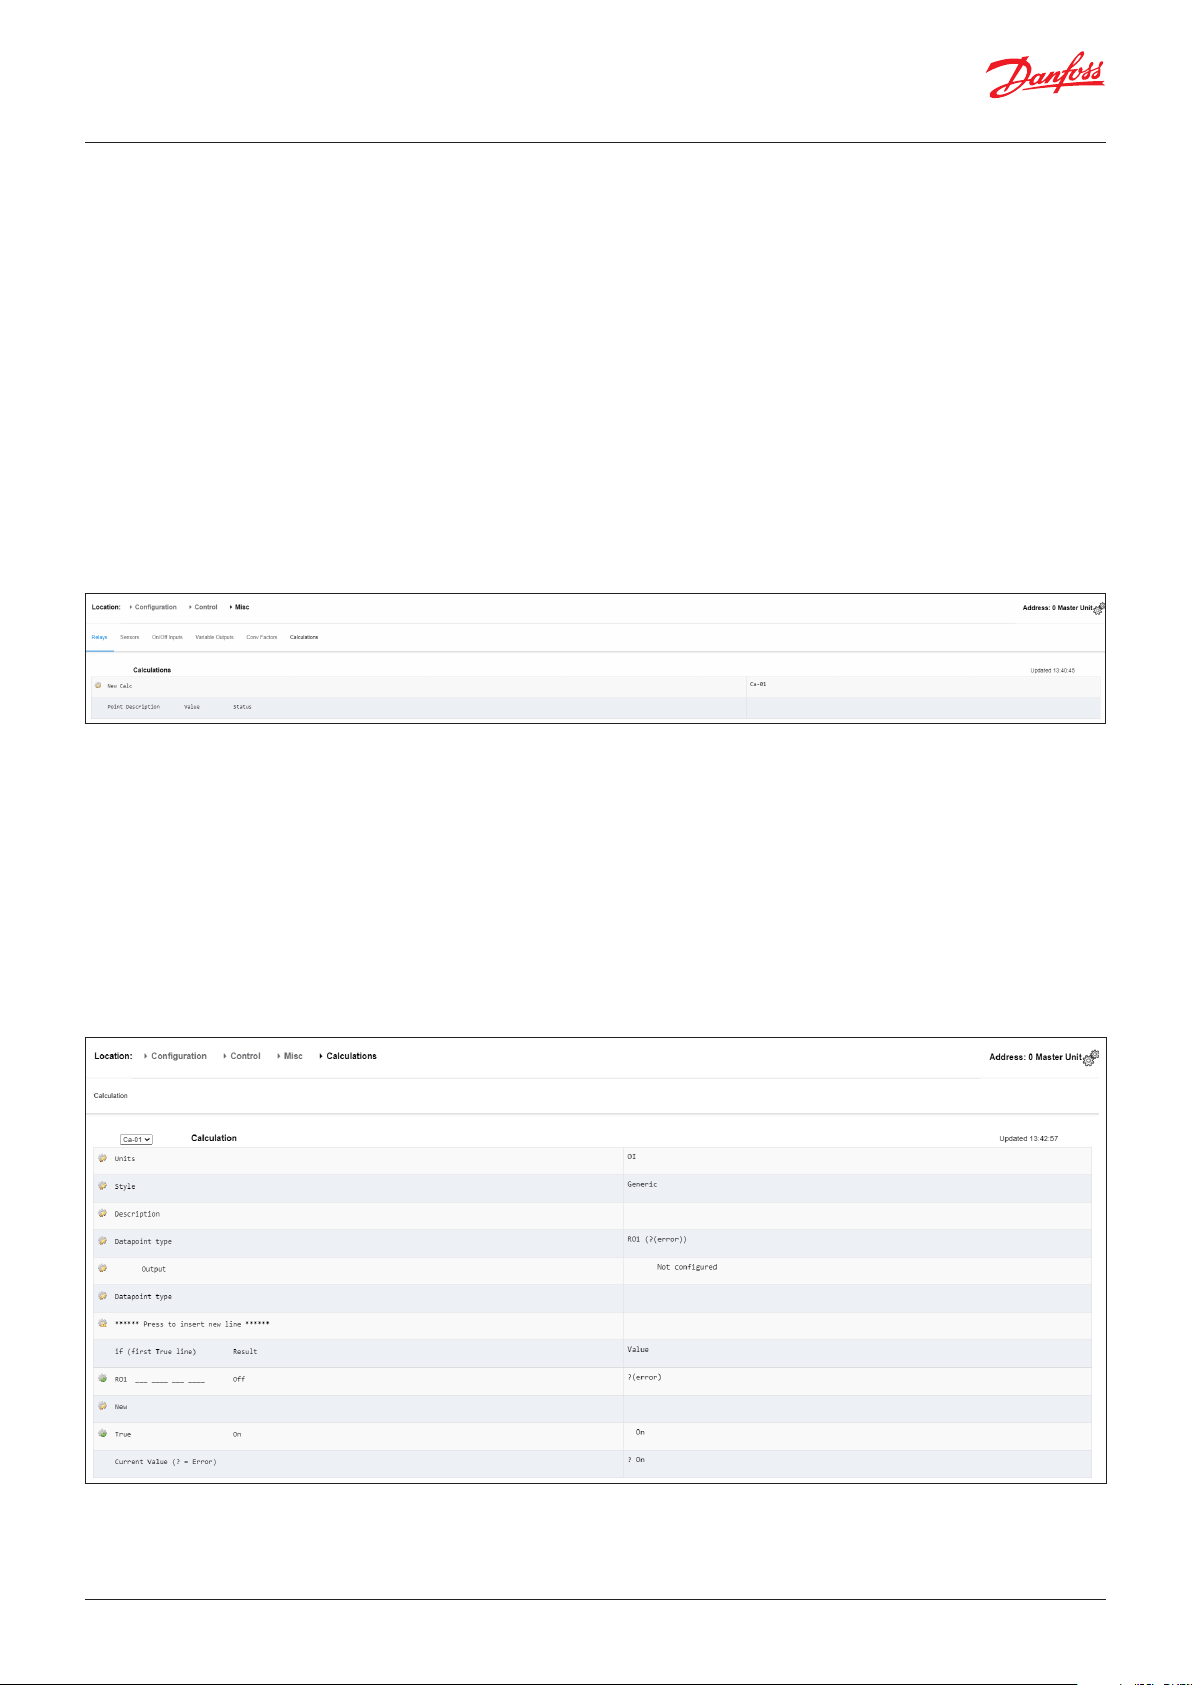Click the Not configured output value
Screen dimensions: 1192x1685
coord(687,1267)
